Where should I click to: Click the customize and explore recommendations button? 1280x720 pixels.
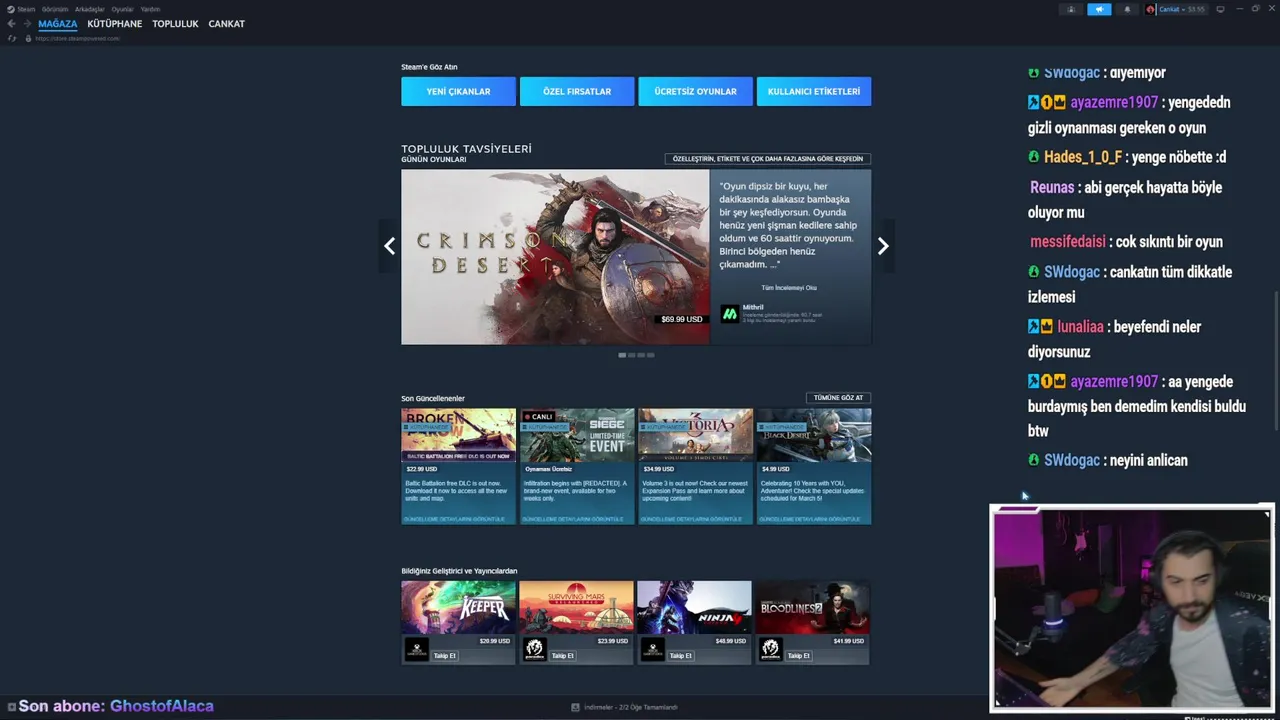(768, 159)
